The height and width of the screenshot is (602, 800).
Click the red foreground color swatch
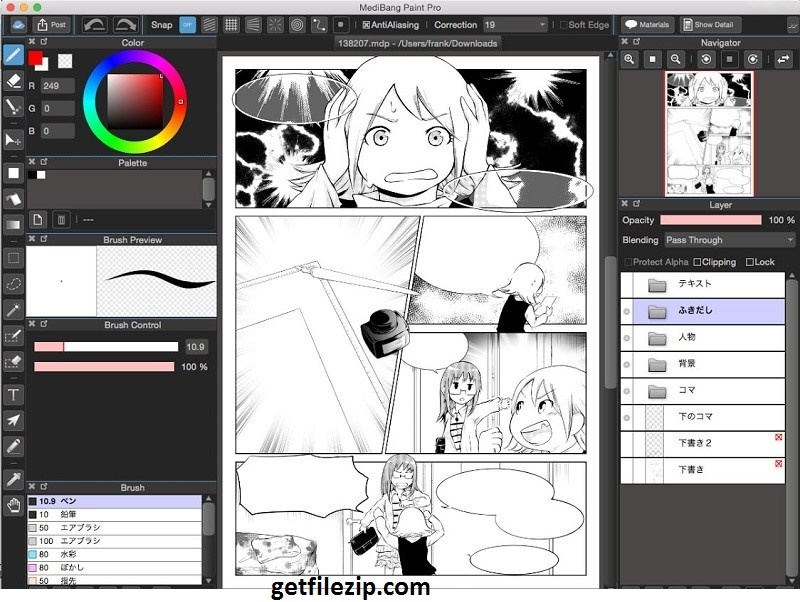[35, 58]
